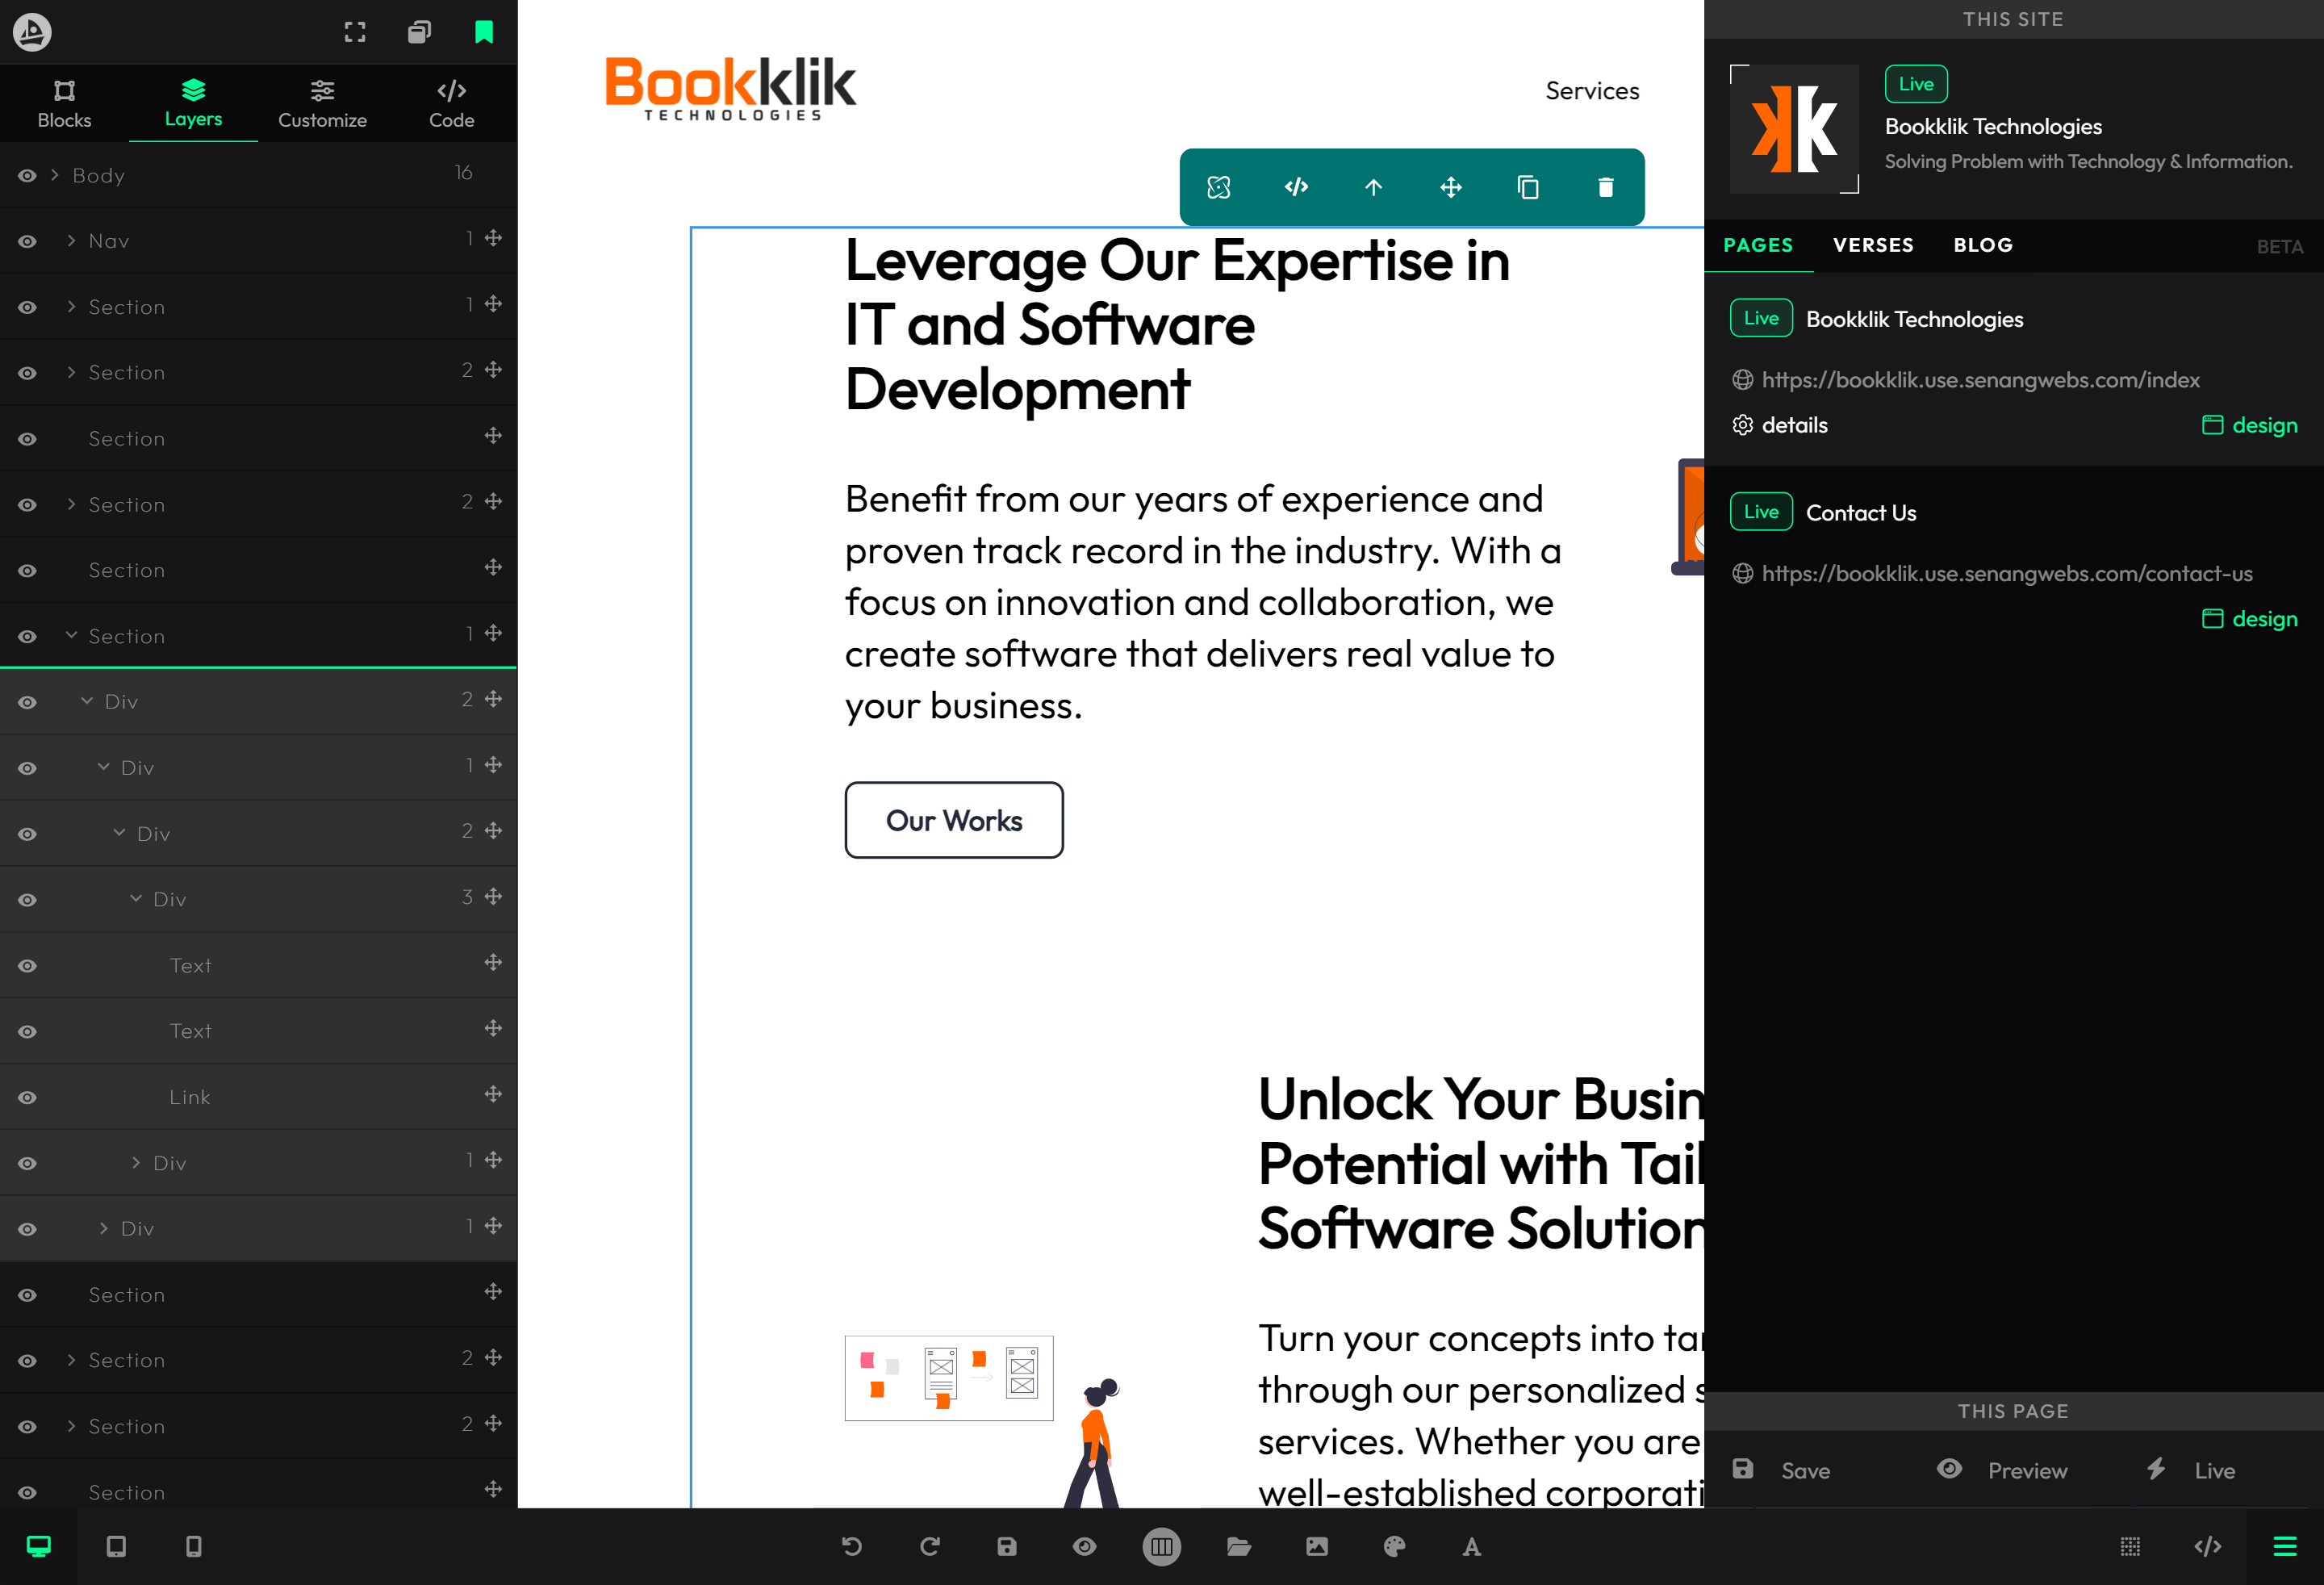
Task: Open the BLOG tab in site panel
Action: pyautogui.click(x=1982, y=245)
